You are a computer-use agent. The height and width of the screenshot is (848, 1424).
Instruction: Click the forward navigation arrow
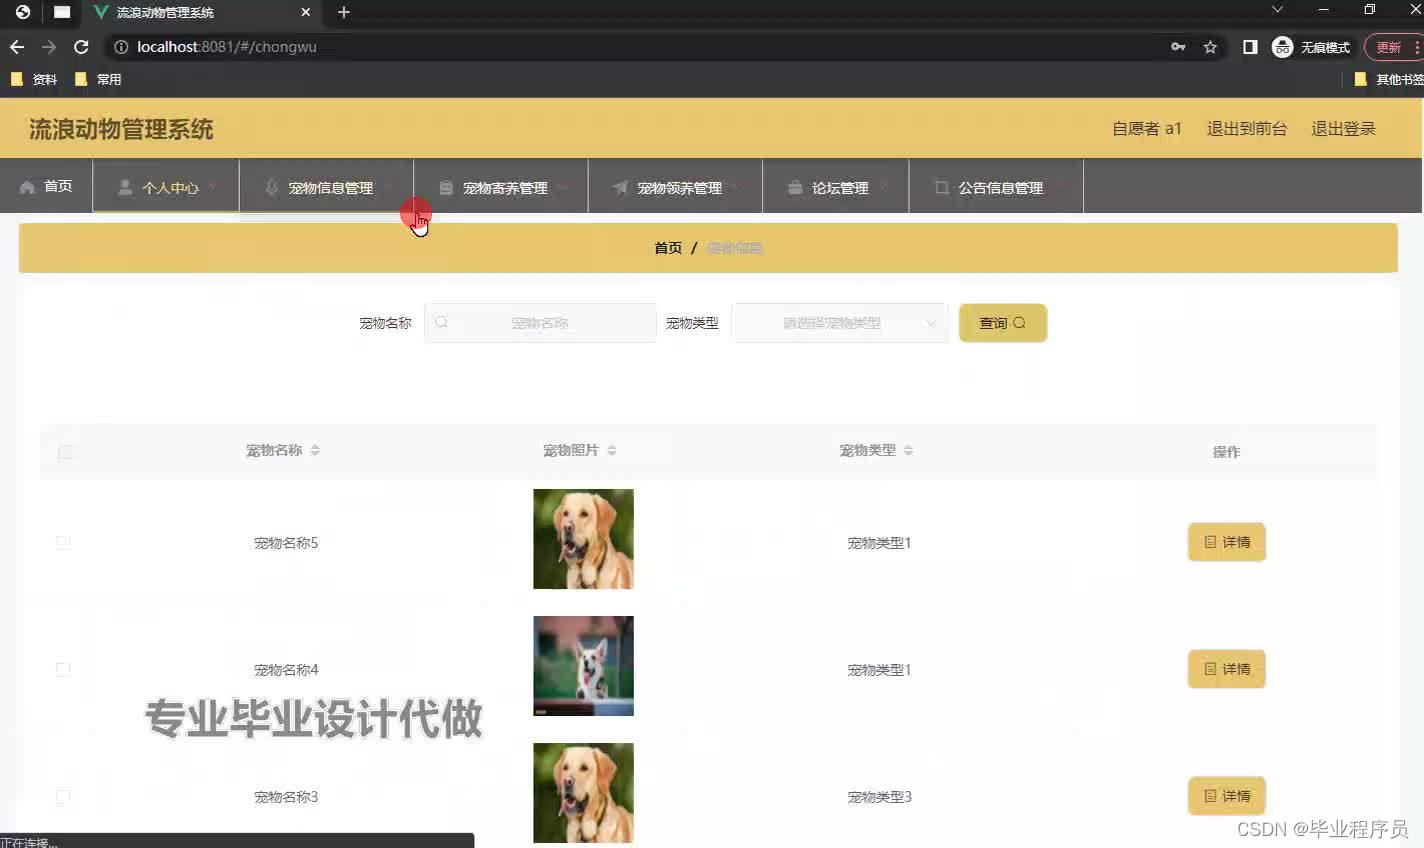49,47
